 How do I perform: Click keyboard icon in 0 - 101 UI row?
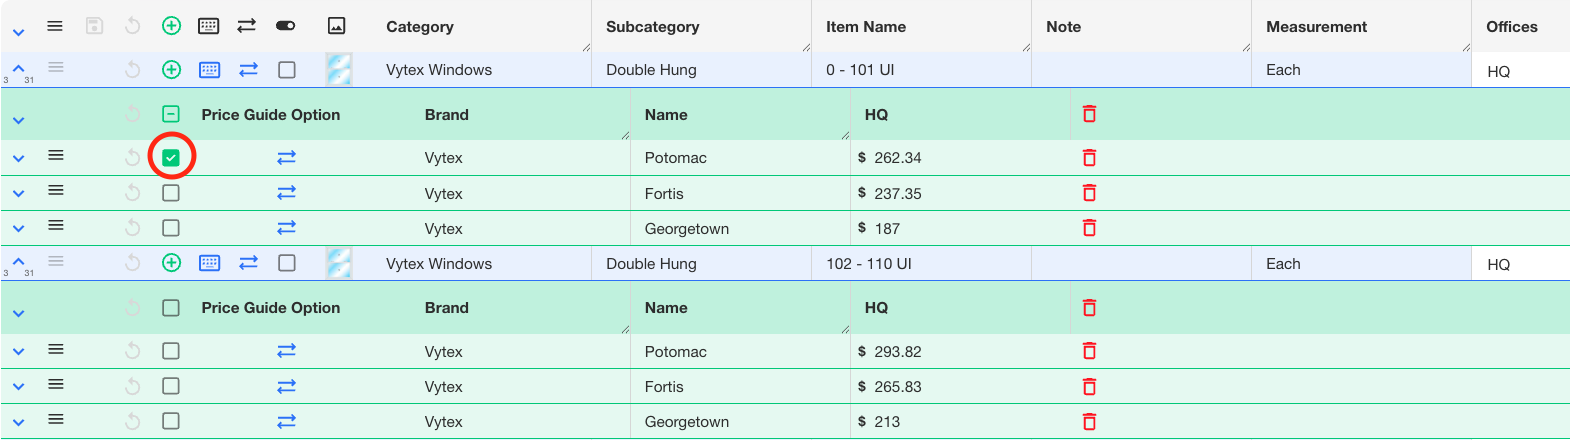pyautogui.click(x=209, y=70)
